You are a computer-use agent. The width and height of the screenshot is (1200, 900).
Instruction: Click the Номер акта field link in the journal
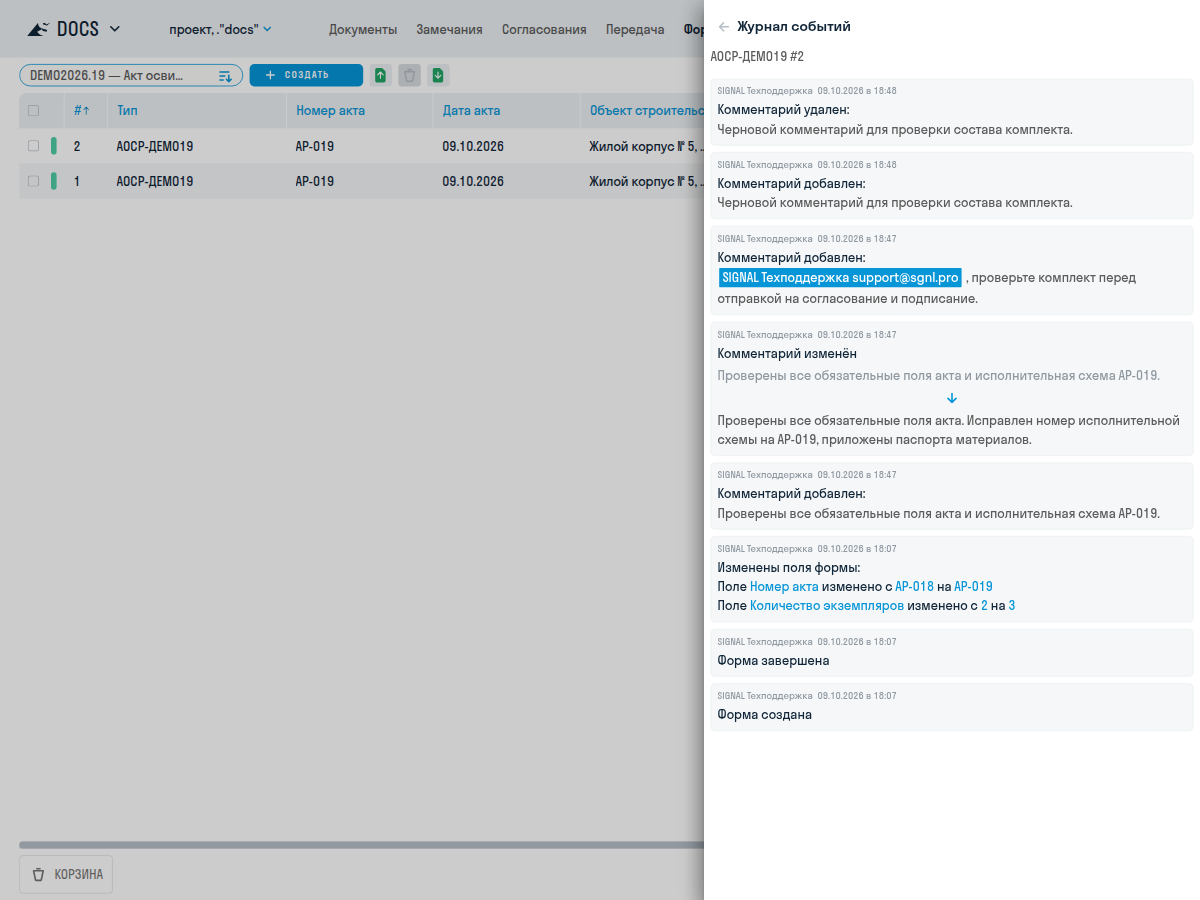pyautogui.click(x=784, y=587)
